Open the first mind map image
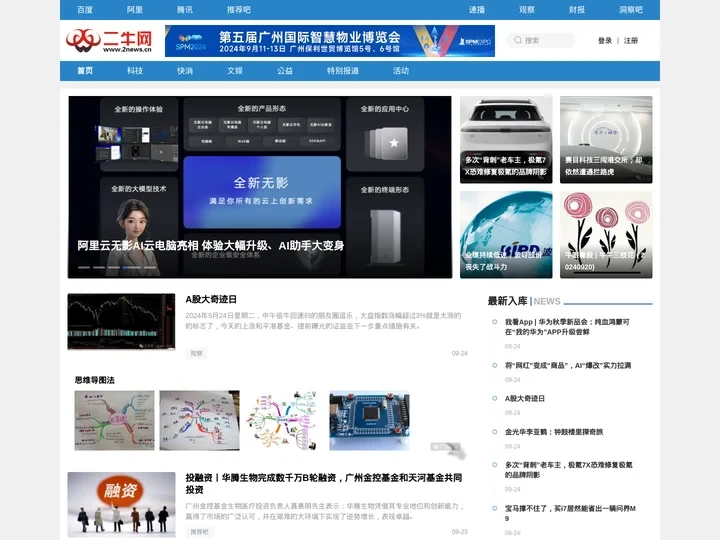This screenshot has height=540, width=720. 114,420
